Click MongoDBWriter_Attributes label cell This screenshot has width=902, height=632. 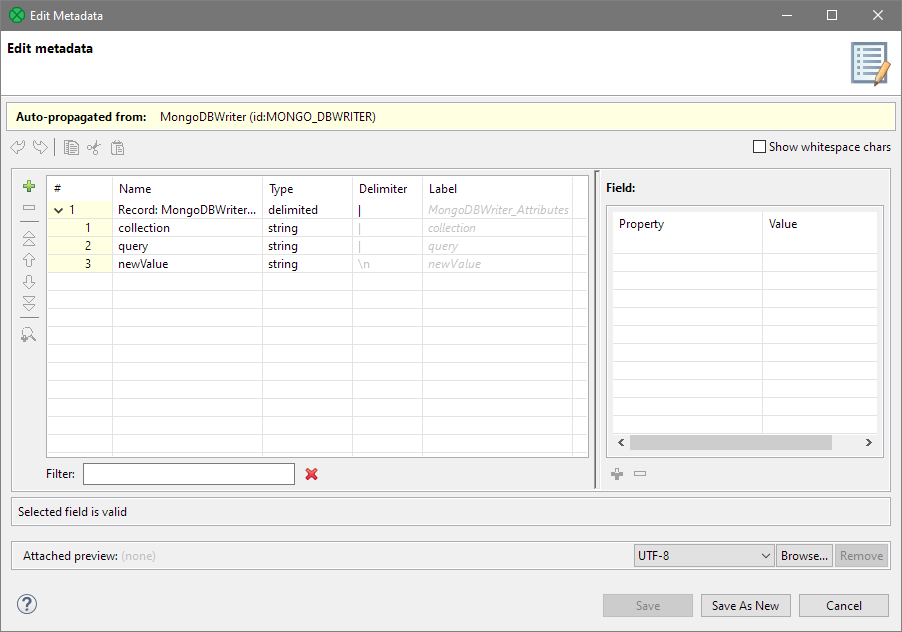coord(498,210)
